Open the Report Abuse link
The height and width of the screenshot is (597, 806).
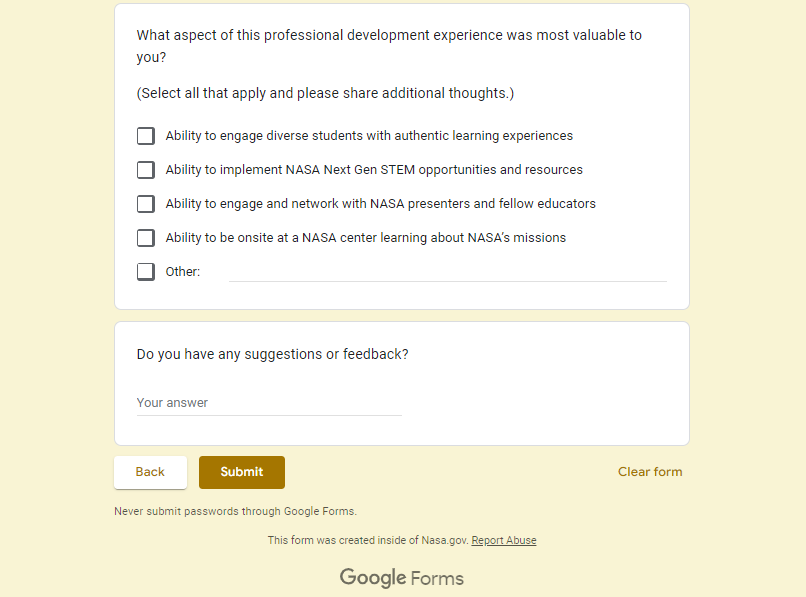pyautogui.click(x=504, y=540)
